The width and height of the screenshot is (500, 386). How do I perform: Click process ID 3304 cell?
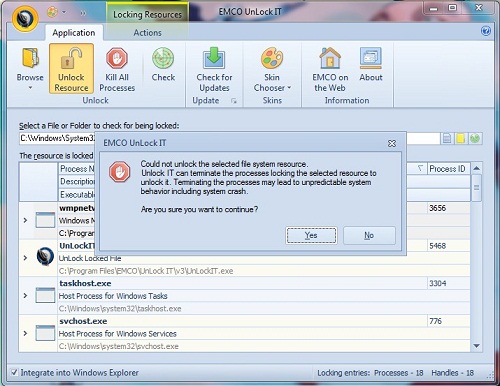click(x=448, y=283)
